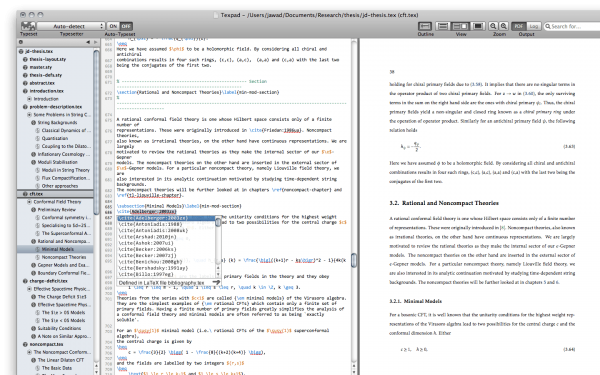Click the document icon in title bar

pos(215,15)
